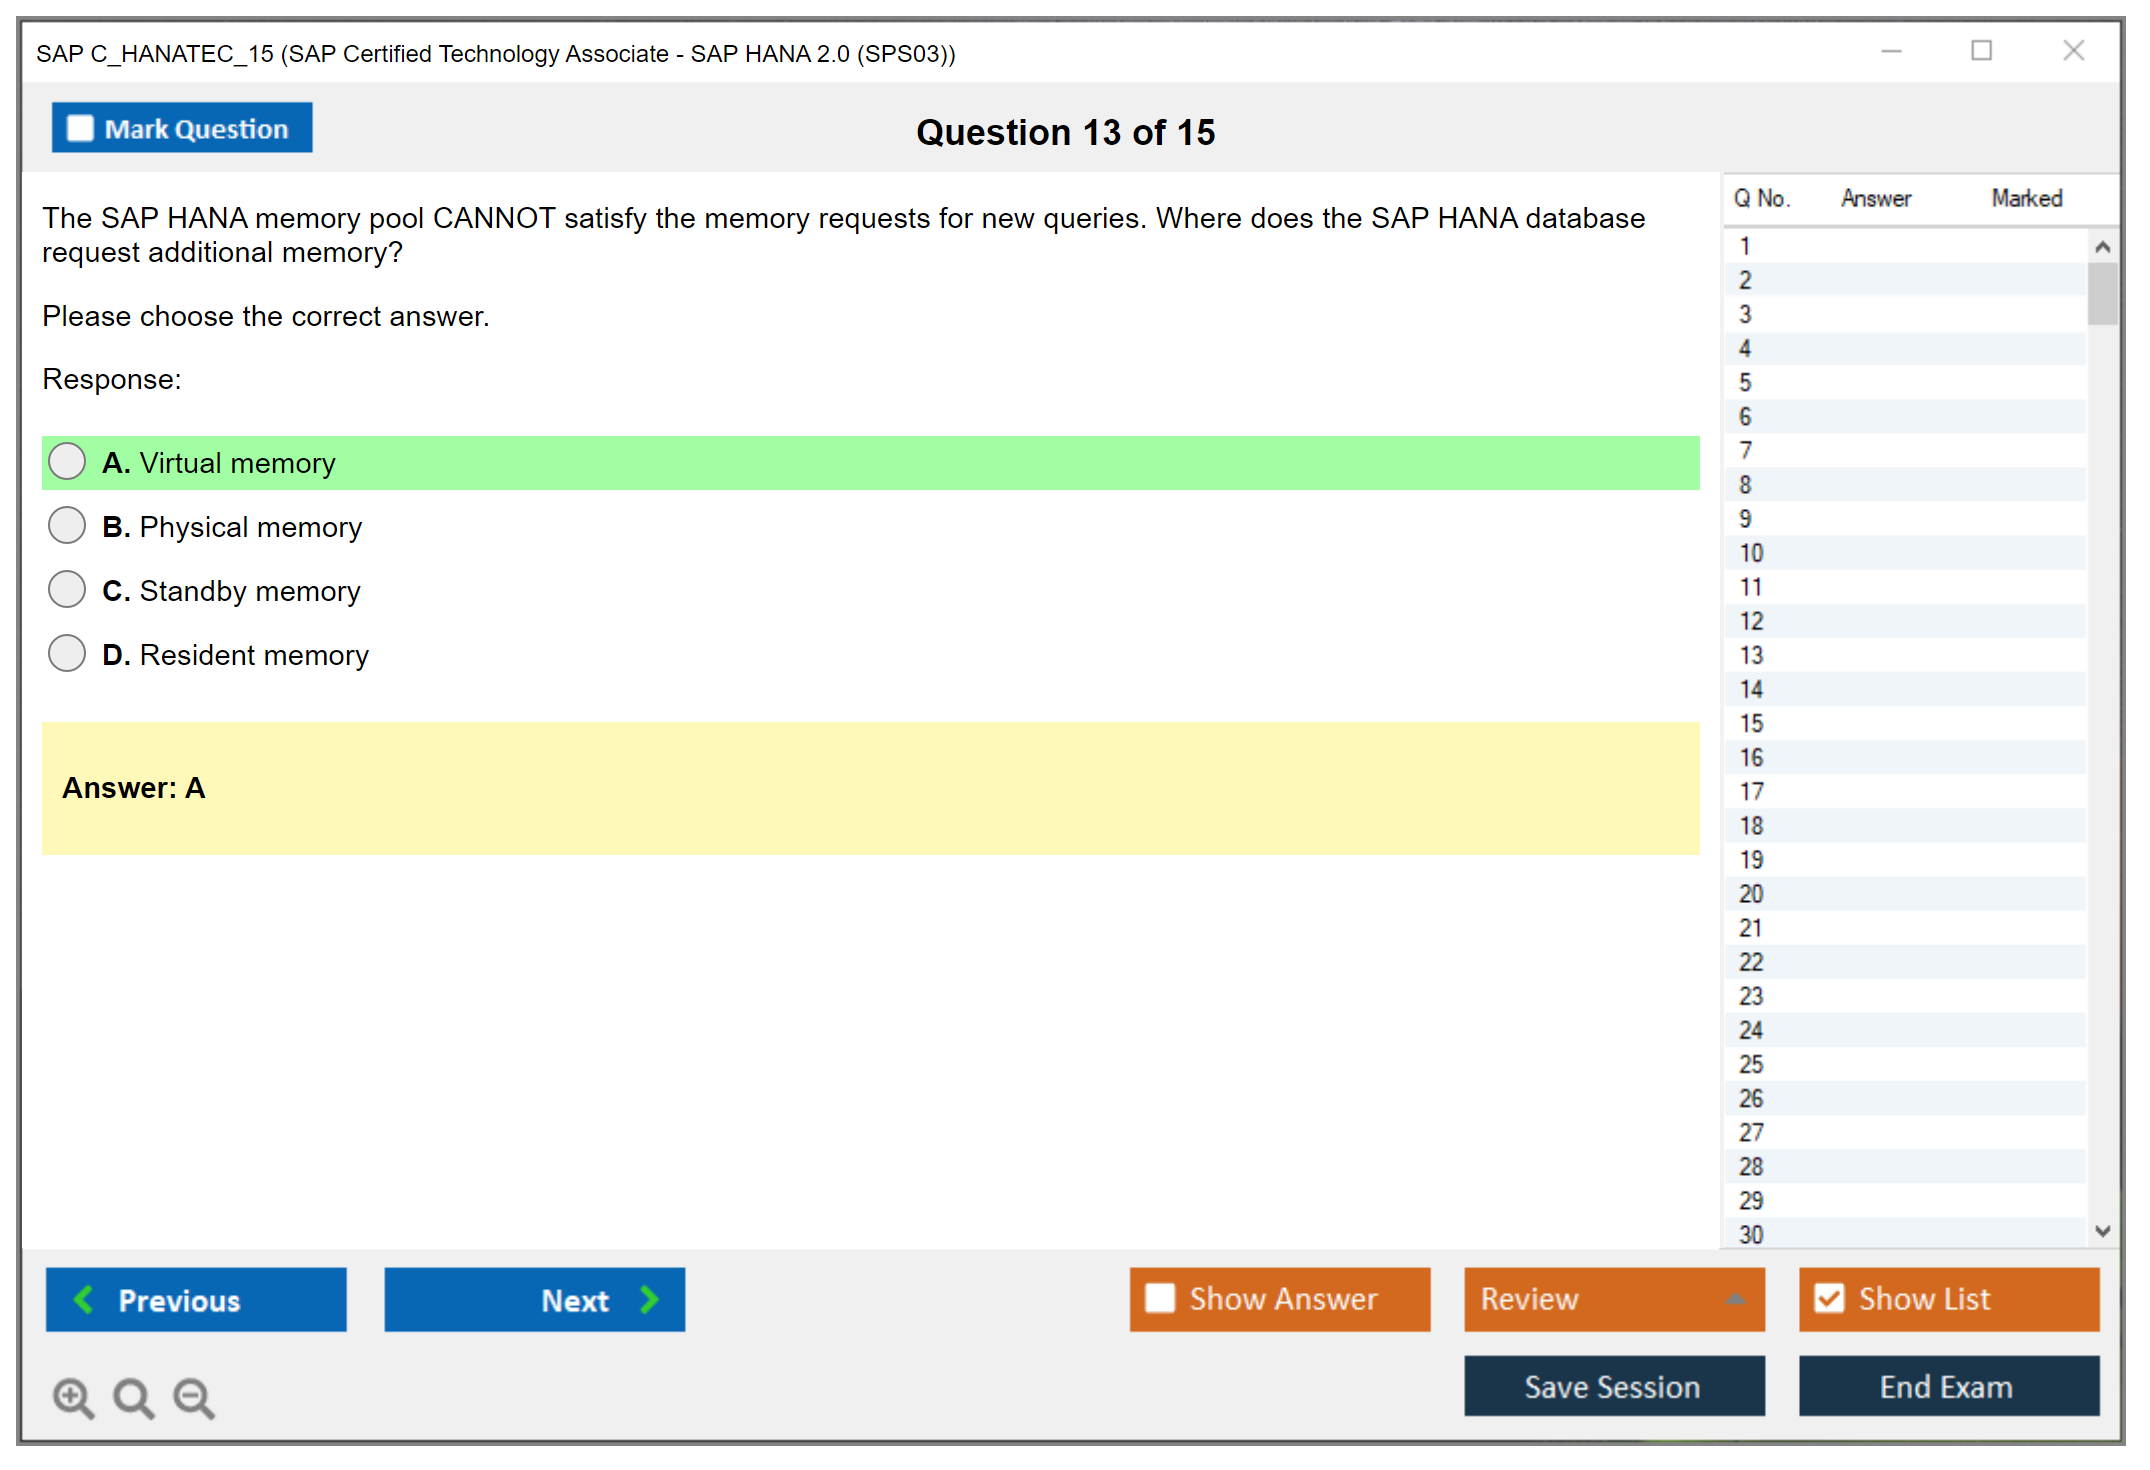Click the zoom out magnifier icon
Image resolution: width=2150 pixels, height=1470 pixels.
pos(194,1397)
